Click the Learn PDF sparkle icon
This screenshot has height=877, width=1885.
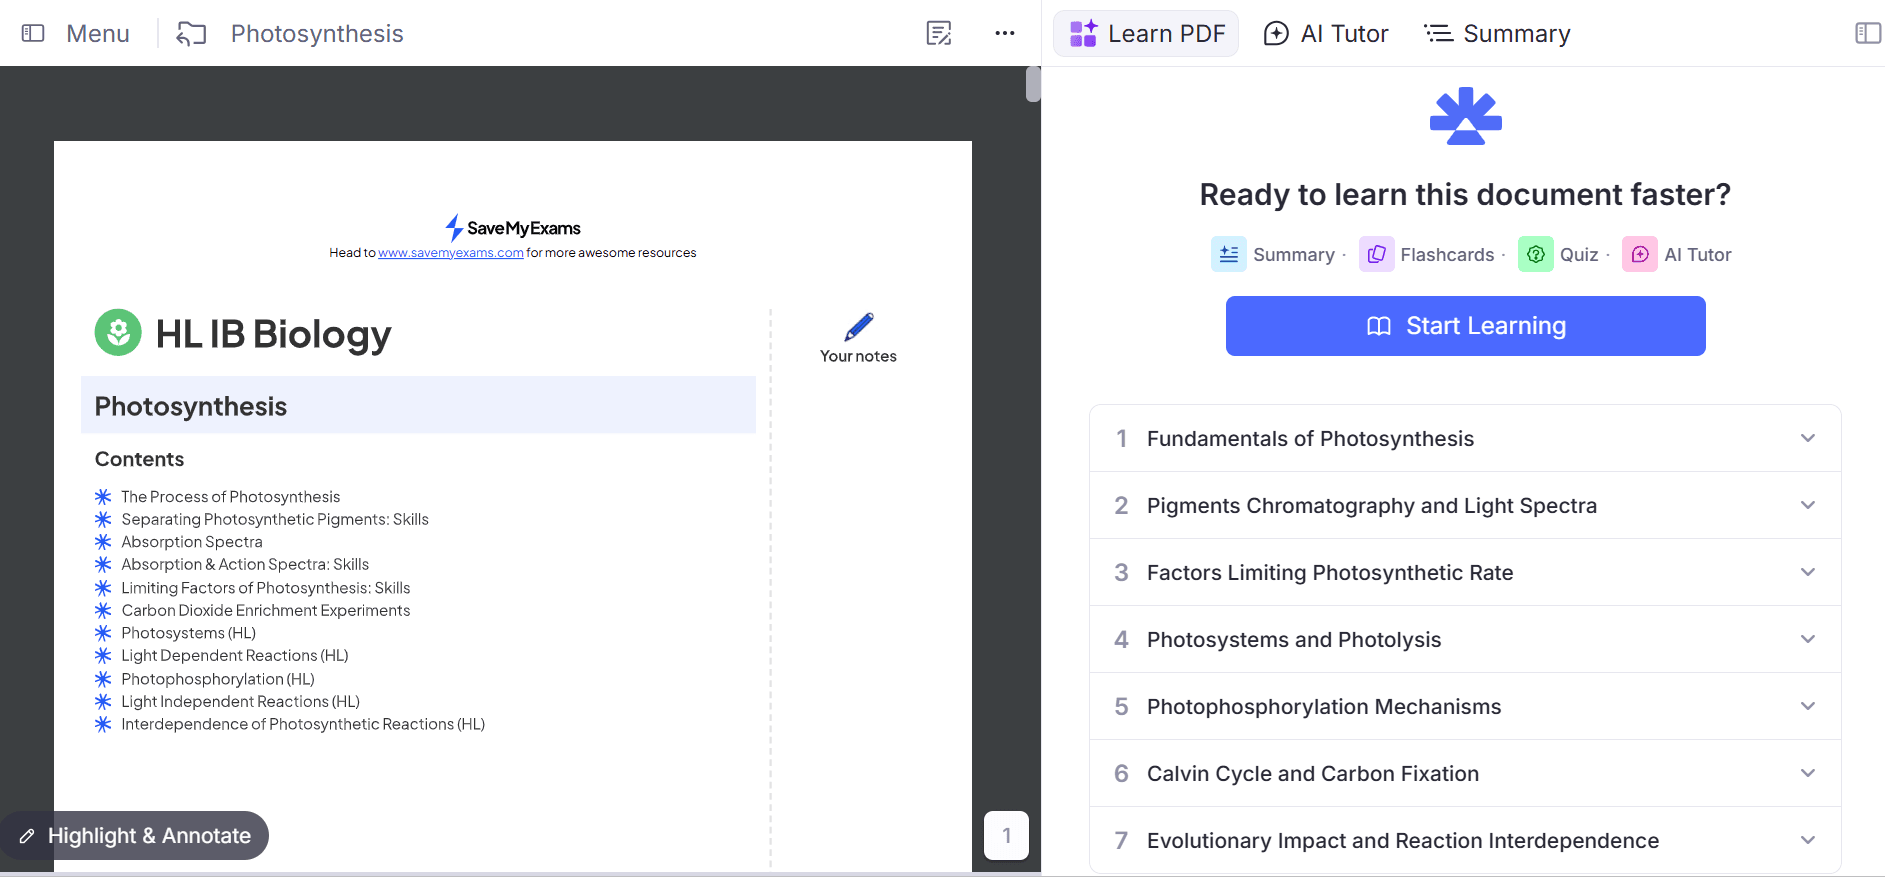pyautogui.click(x=1084, y=33)
